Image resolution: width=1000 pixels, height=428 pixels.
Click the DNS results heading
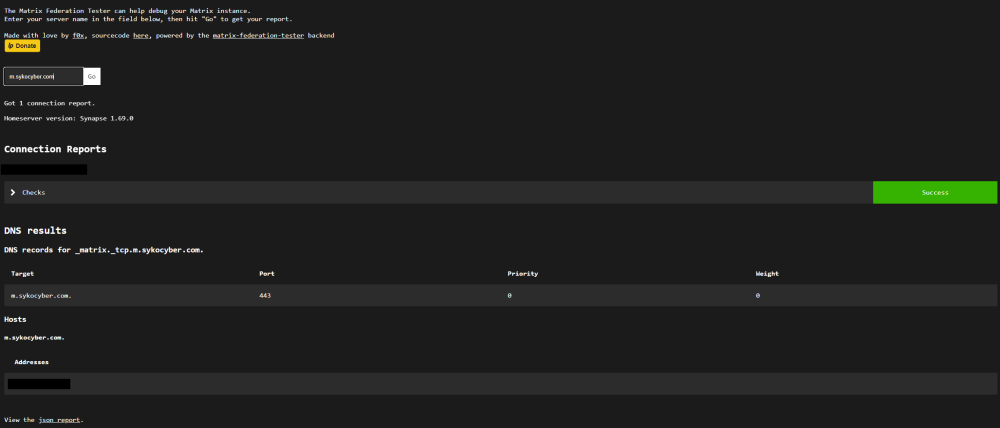[36, 231]
